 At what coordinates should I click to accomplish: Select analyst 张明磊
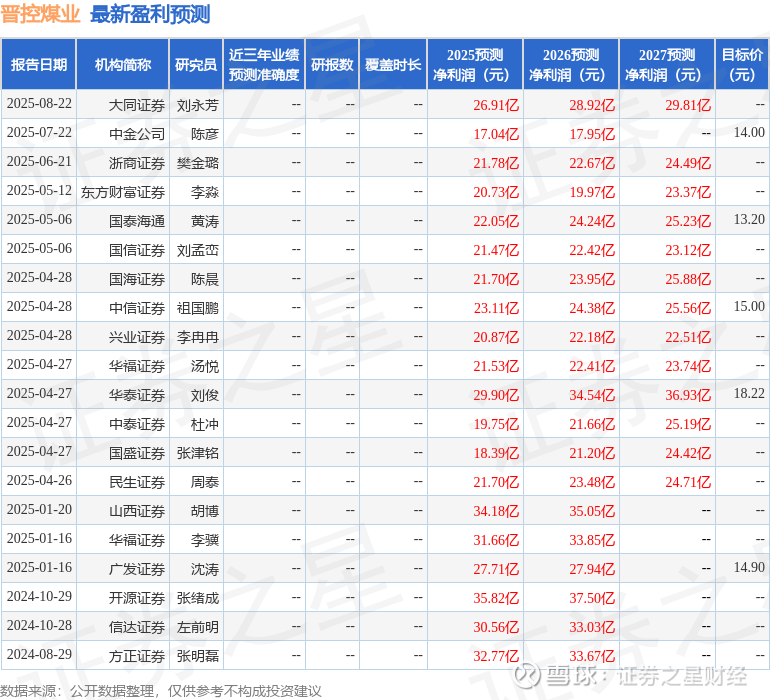[x=197, y=656]
